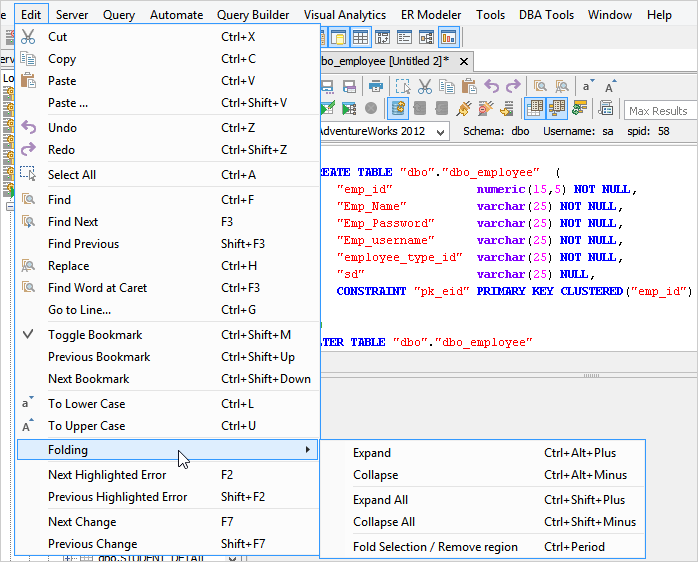Screen dimensions: 698x562
Task: Click the redo arrow in the editor toolbar
Action: [513, 86]
